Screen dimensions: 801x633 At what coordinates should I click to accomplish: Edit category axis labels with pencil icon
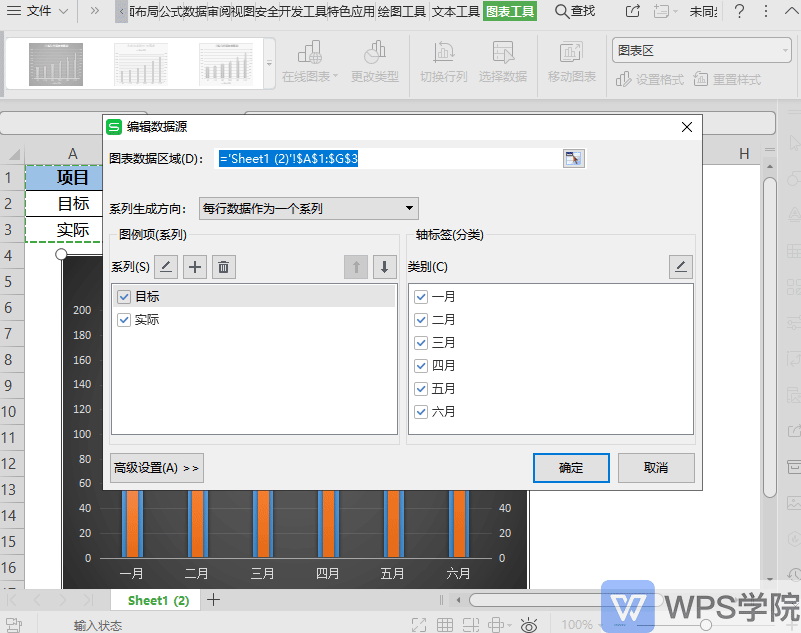681,267
